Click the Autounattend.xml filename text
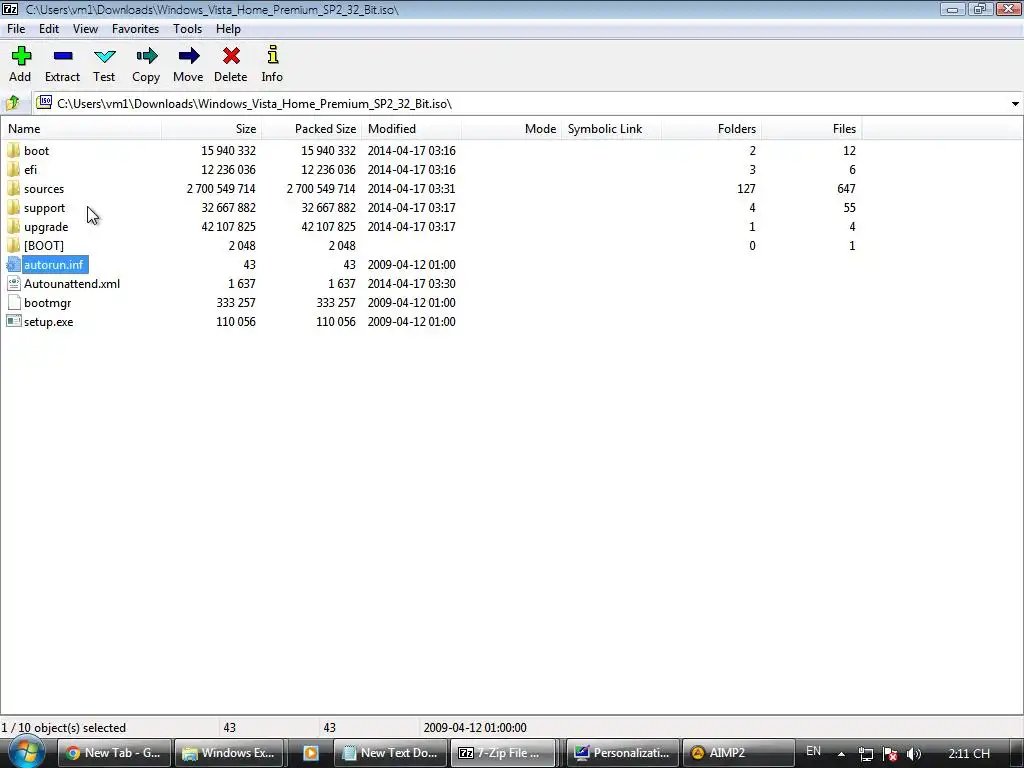 click(x=72, y=284)
